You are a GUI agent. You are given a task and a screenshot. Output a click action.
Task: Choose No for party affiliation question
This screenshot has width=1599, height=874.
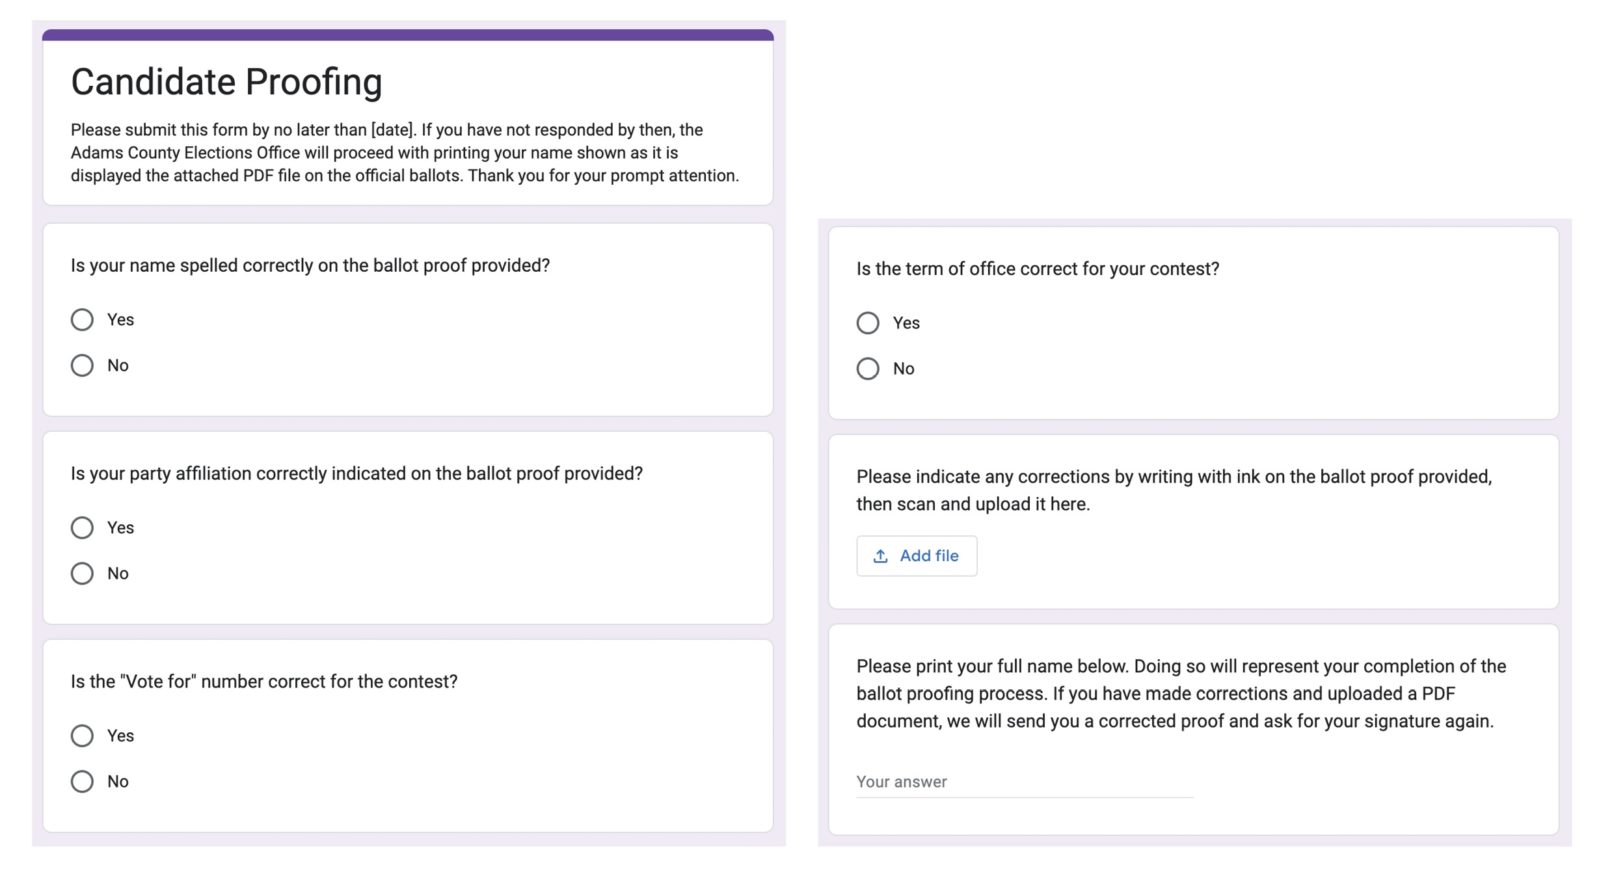click(x=82, y=574)
